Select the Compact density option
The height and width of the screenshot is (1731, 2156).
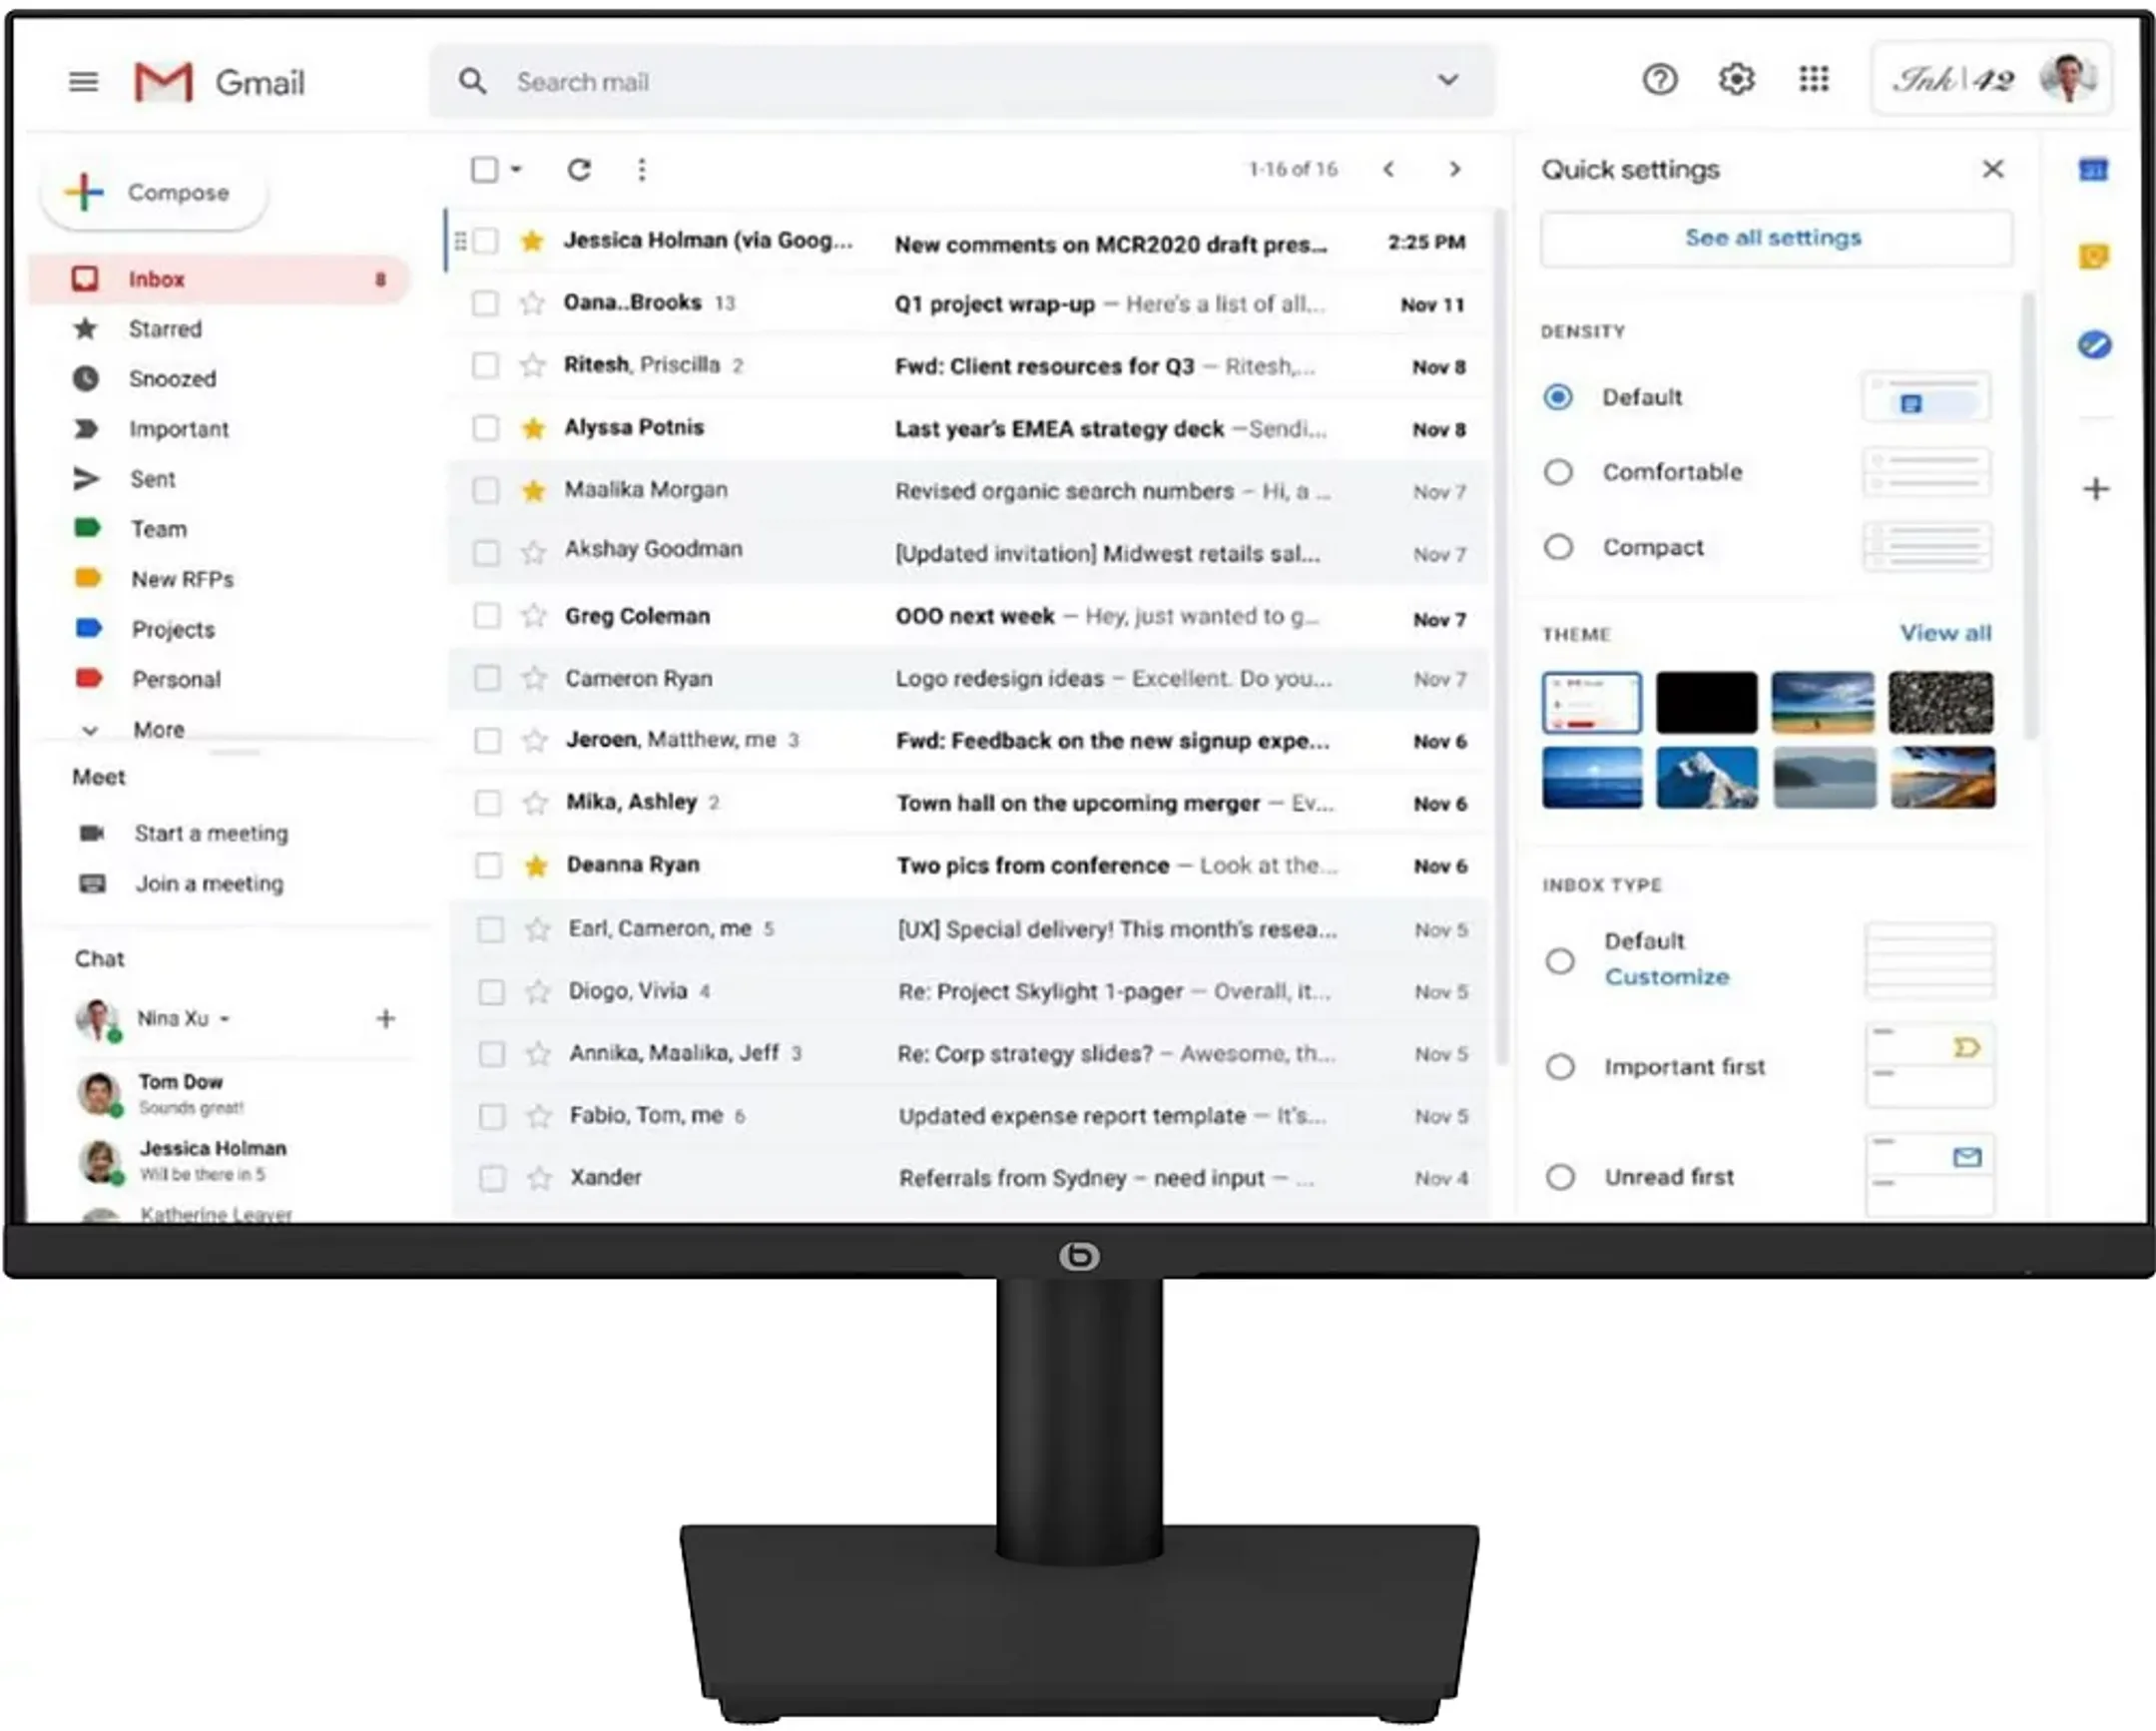pos(1558,548)
